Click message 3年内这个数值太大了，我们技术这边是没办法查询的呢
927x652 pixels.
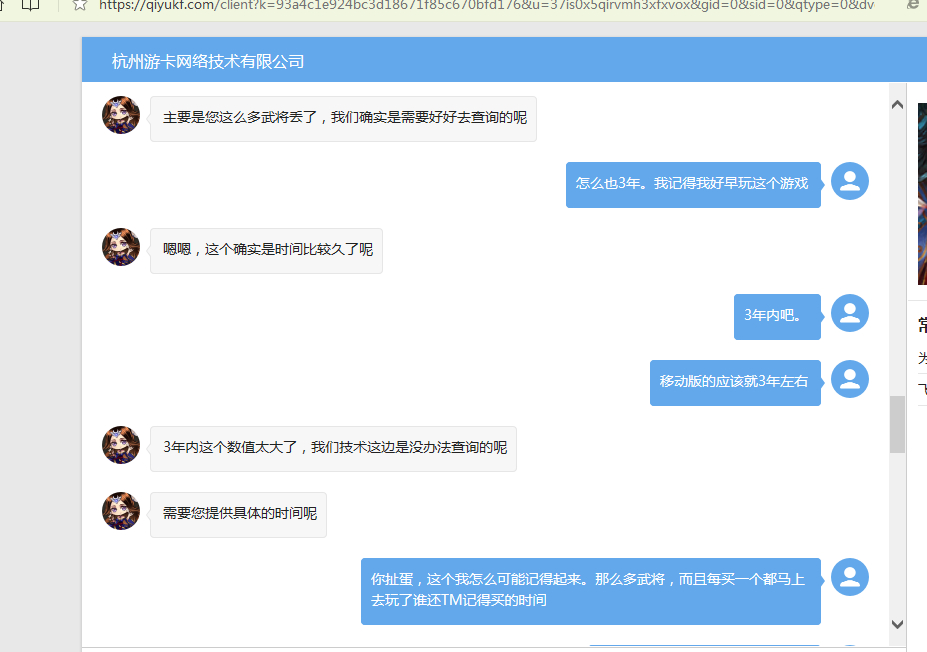point(333,449)
